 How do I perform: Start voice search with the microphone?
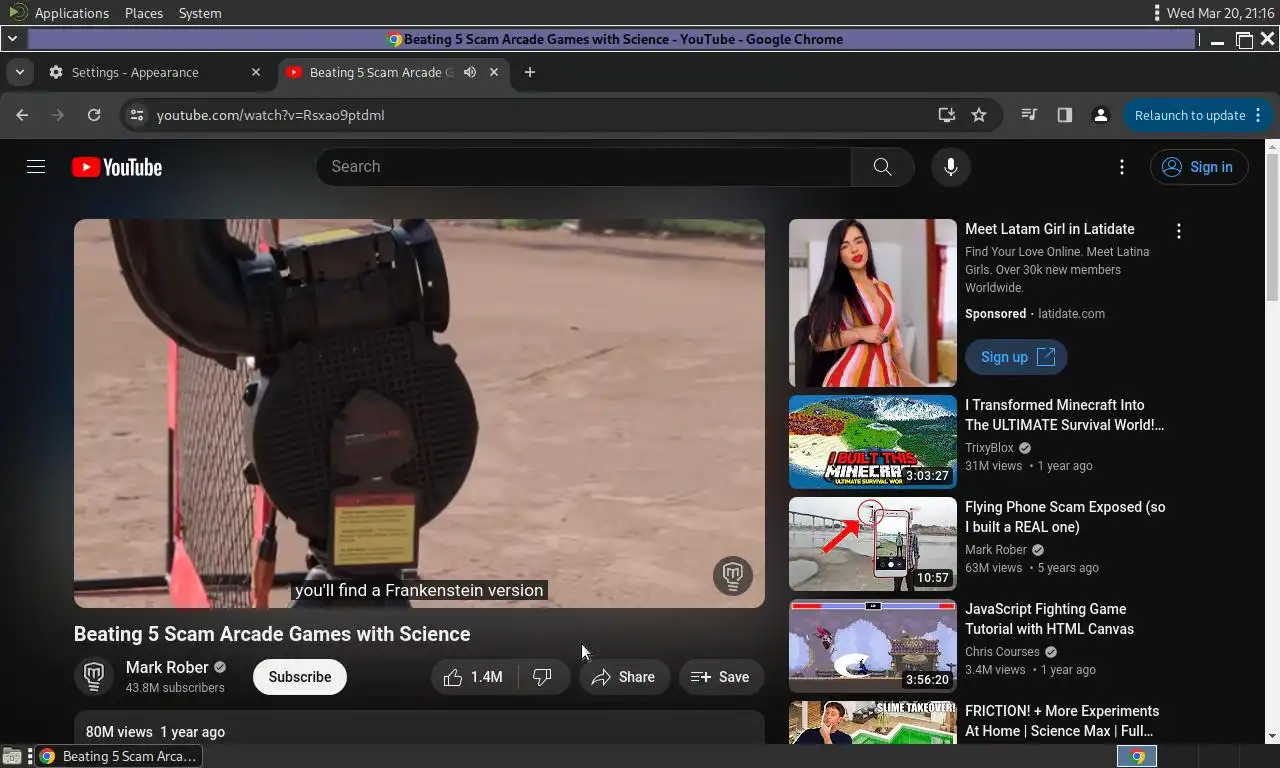(x=951, y=167)
